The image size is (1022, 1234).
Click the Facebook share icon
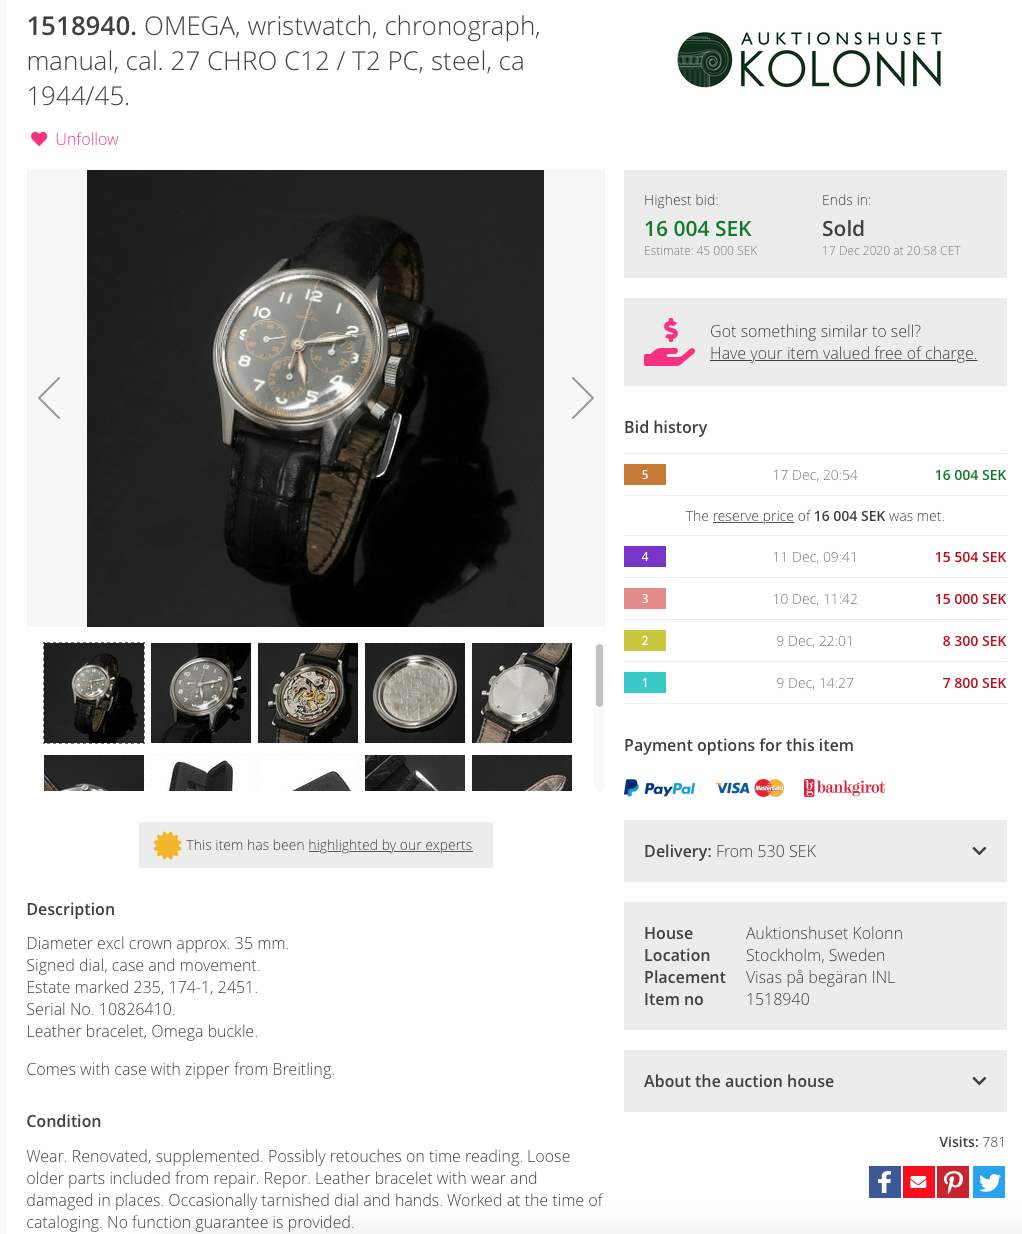[x=885, y=1182]
